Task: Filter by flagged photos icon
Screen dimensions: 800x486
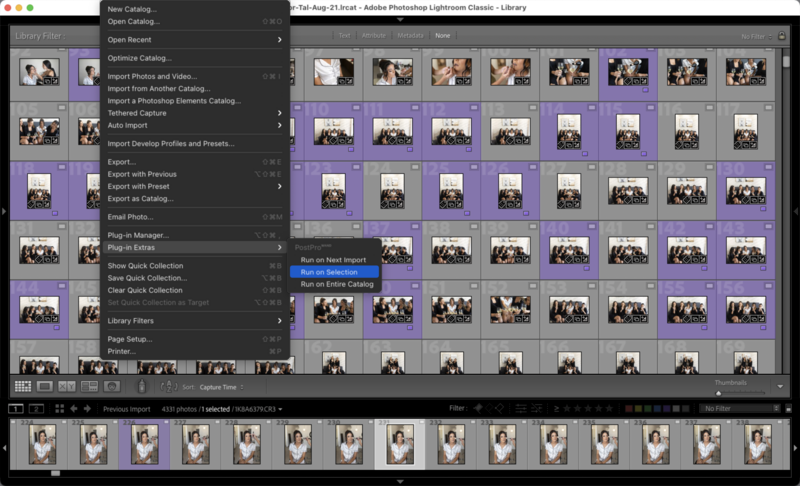Action: [478, 408]
